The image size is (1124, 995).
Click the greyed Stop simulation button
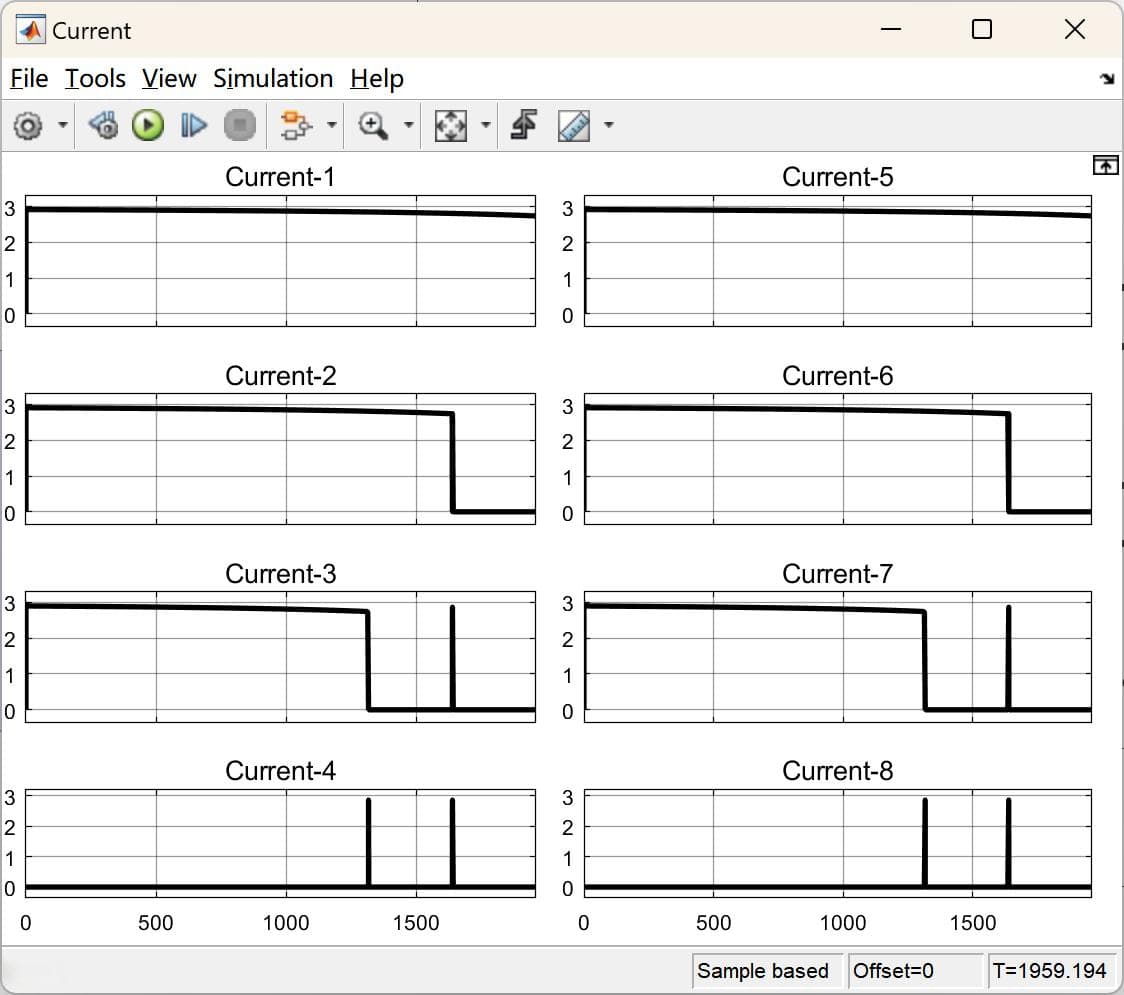click(x=239, y=125)
